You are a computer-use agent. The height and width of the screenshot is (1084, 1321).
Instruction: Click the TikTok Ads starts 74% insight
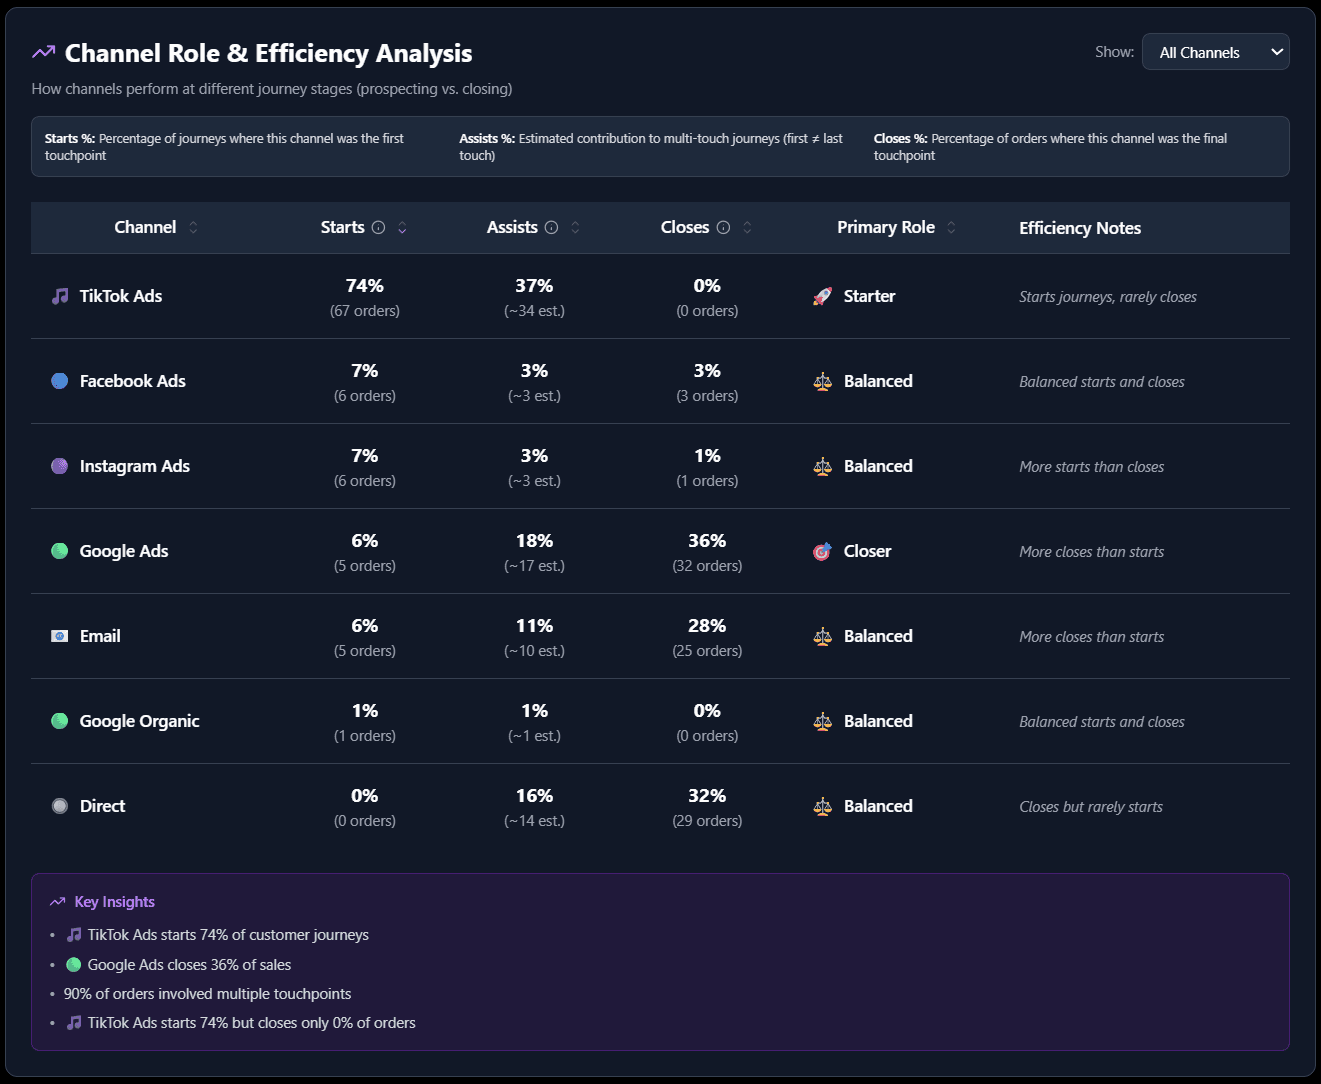click(x=227, y=934)
